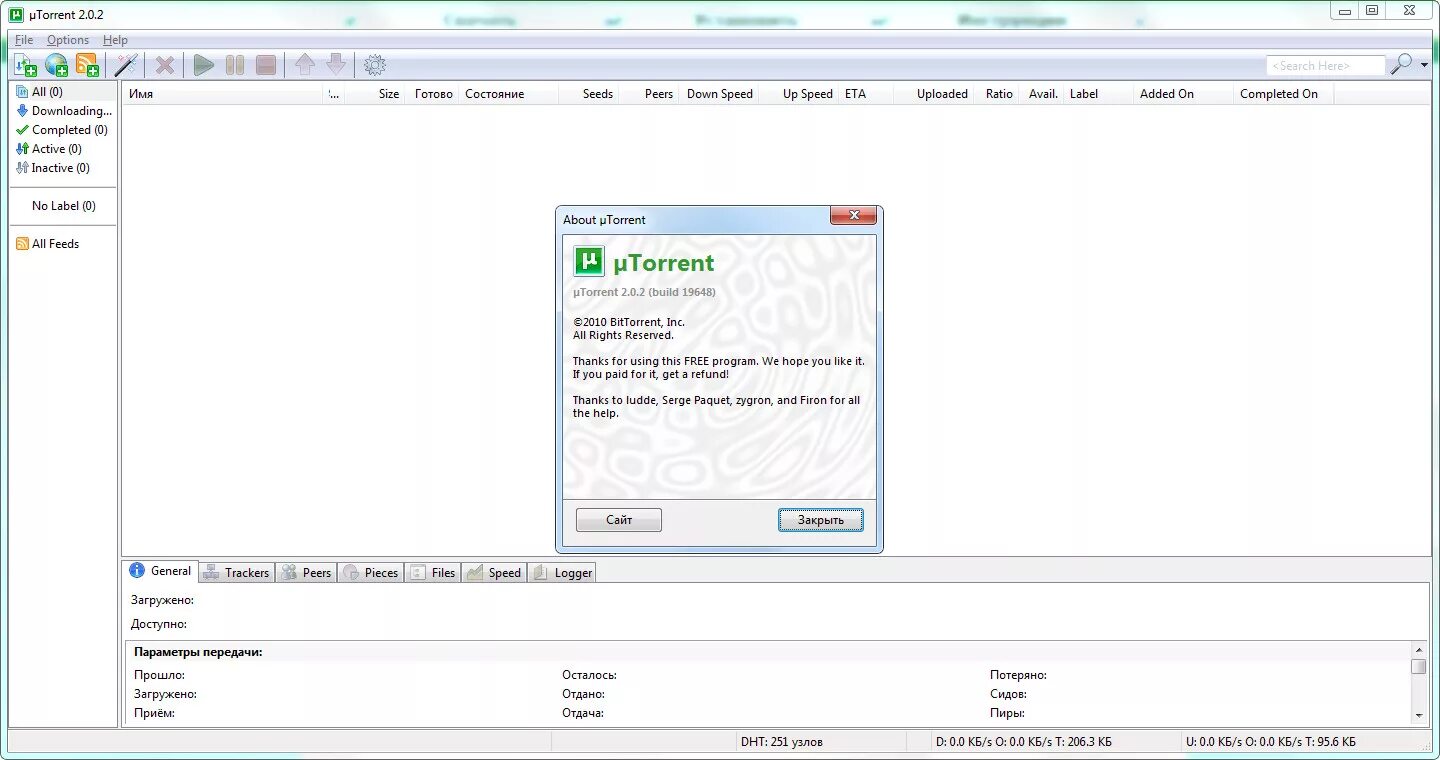The height and width of the screenshot is (760, 1440).
Task: Open the Help menu
Action: click(115, 40)
